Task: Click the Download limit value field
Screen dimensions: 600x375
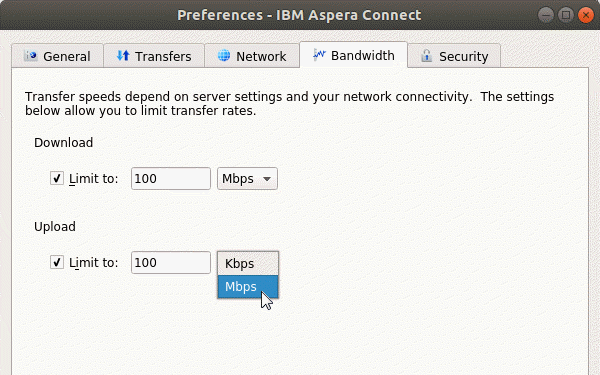Action: (x=171, y=179)
